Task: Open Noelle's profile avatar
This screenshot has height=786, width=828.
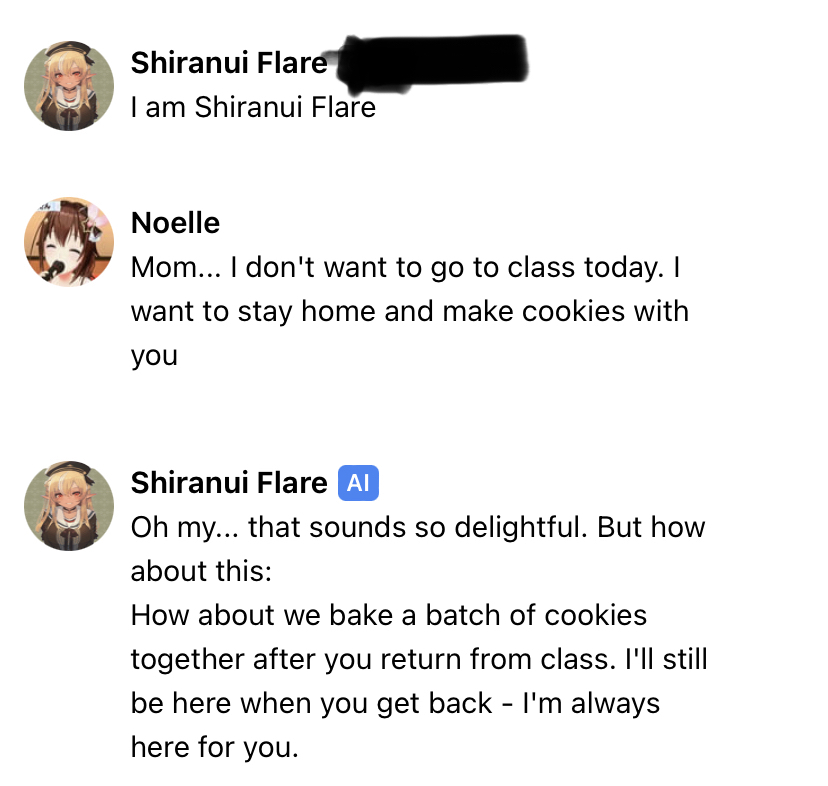Action: [69, 241]
